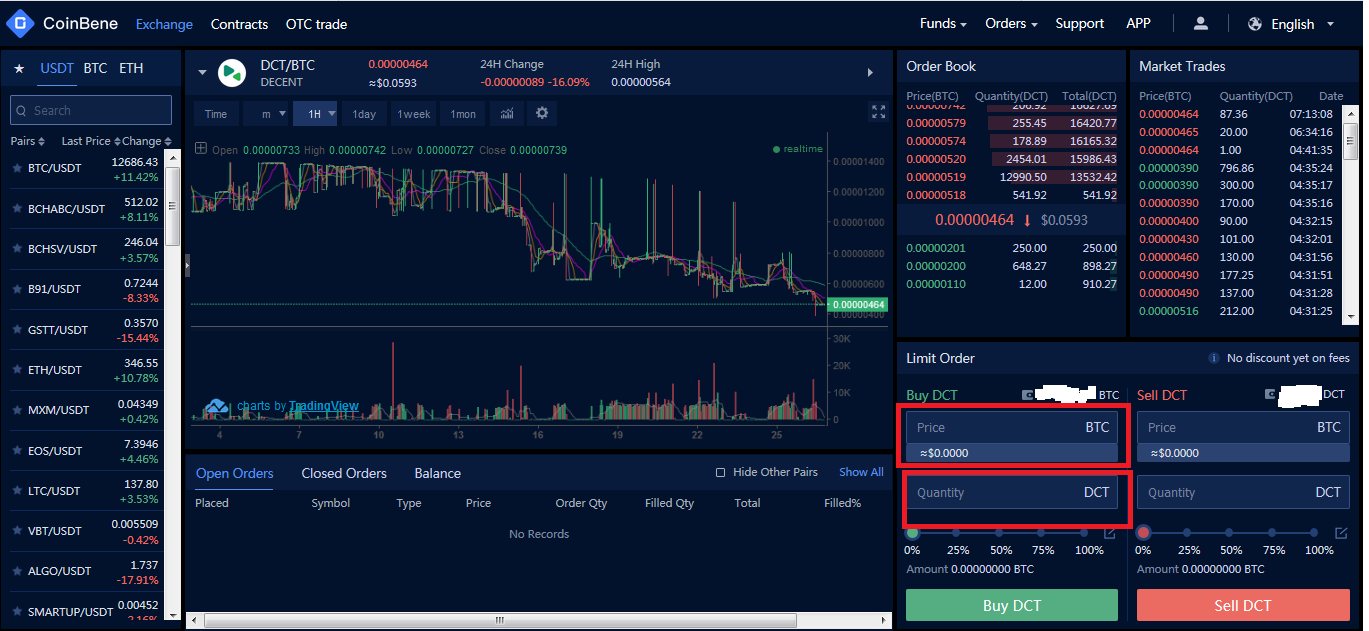Click the pairs Search box
1369x631 pixels.
click(x=91, y=110)
